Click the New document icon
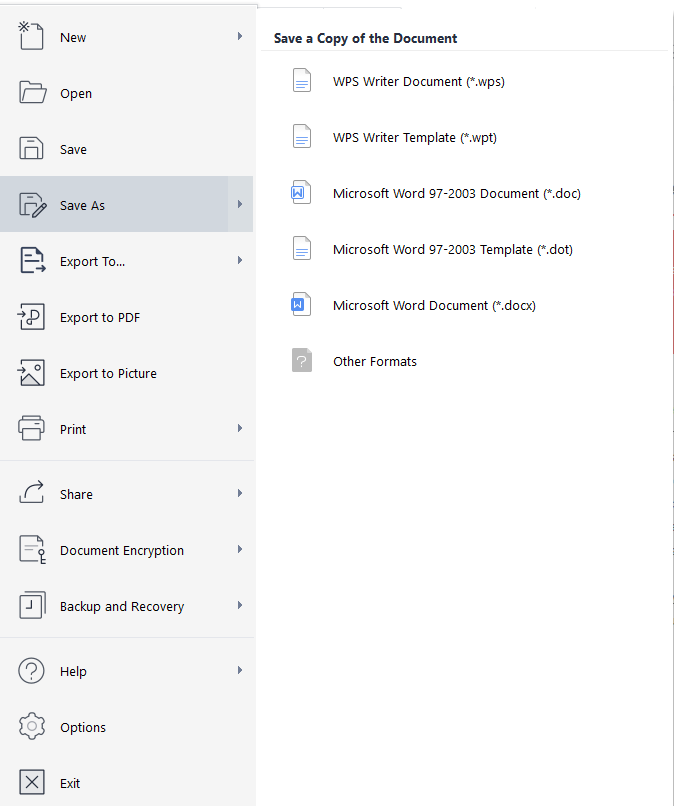Screen dimensions: 674x806 32,37
